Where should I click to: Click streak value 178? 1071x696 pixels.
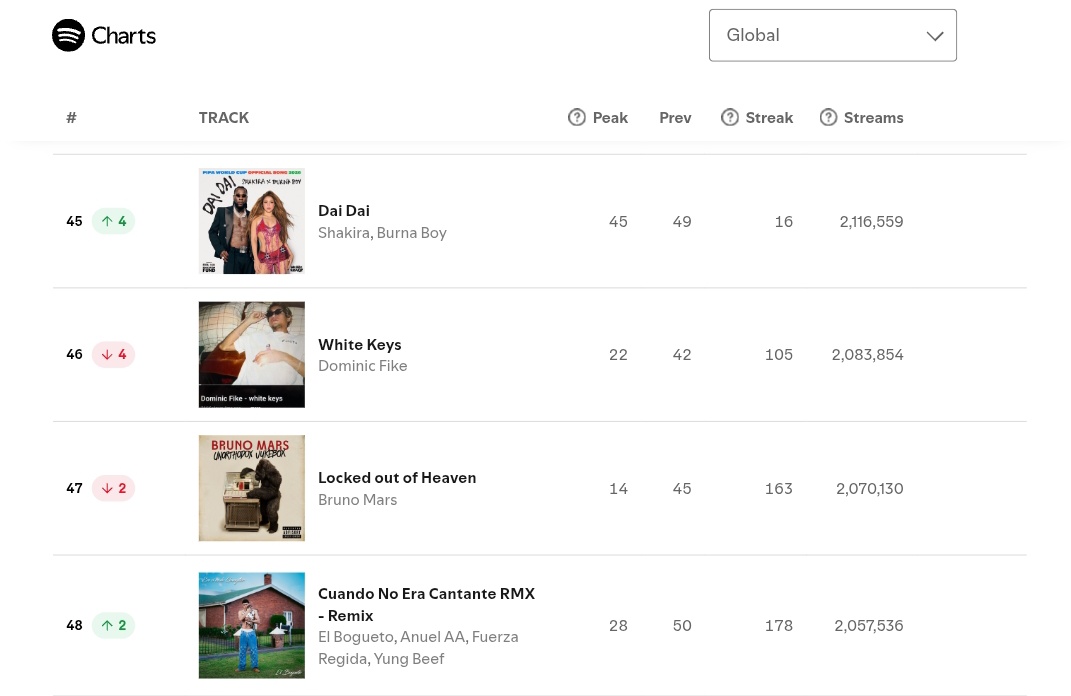pyautogui.click(x=779, y=625)
